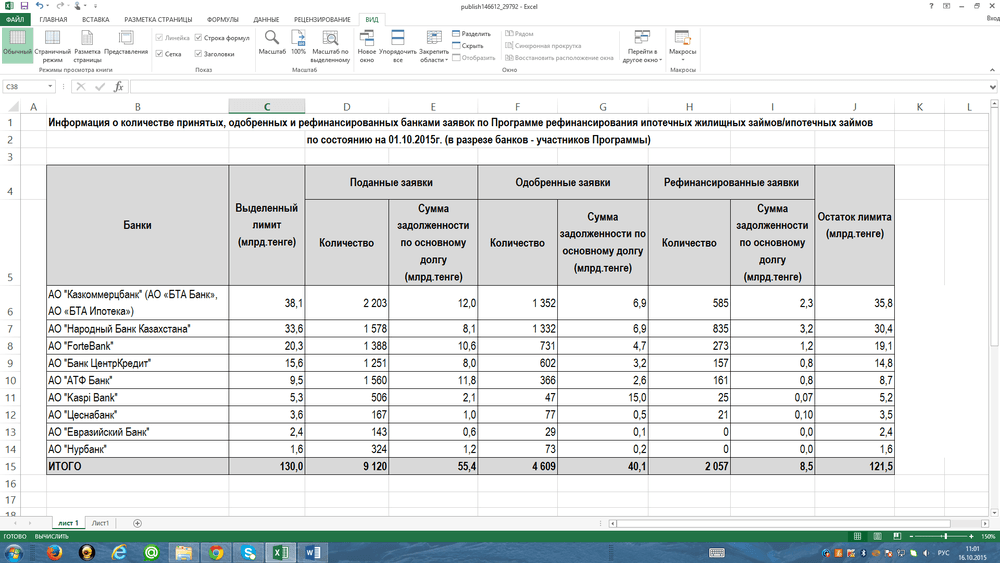Switch to the РЕЦЕНЗИРОВАНИЕ tab
The height and width of the screenshot is (563, 1000).
322,20
